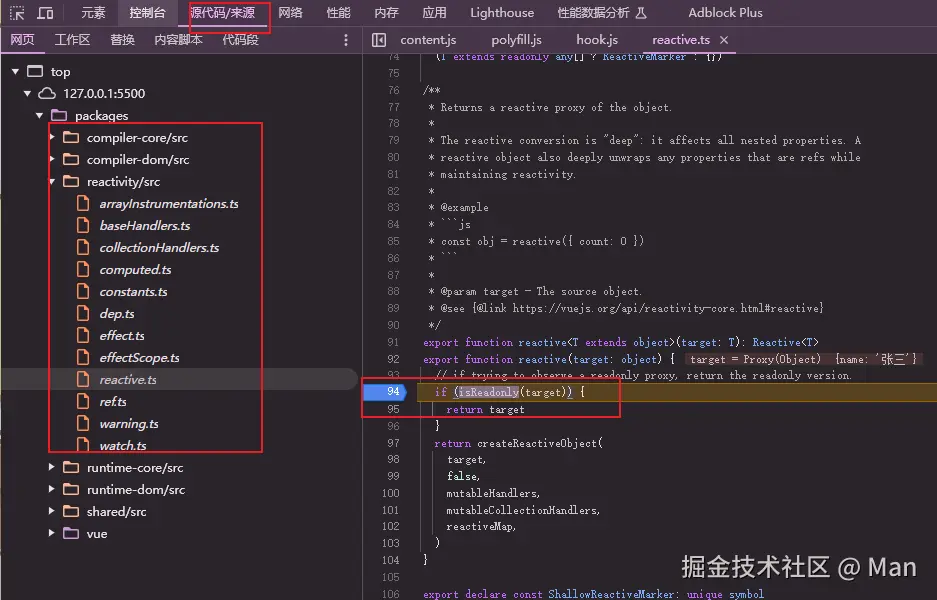Open baseHandlers.ts file
The height and width of the screenshot is (600, 937).
(145, 226)
